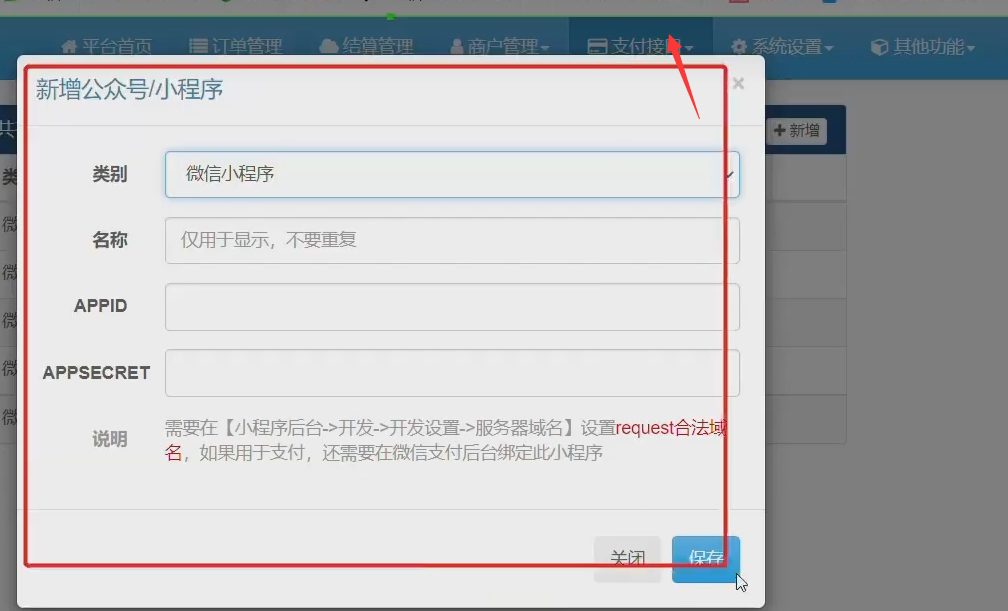Viewport: 1008px width, 611px height.
Task: Click the 名称 field with placeholder text
Action: coord(450,239)
